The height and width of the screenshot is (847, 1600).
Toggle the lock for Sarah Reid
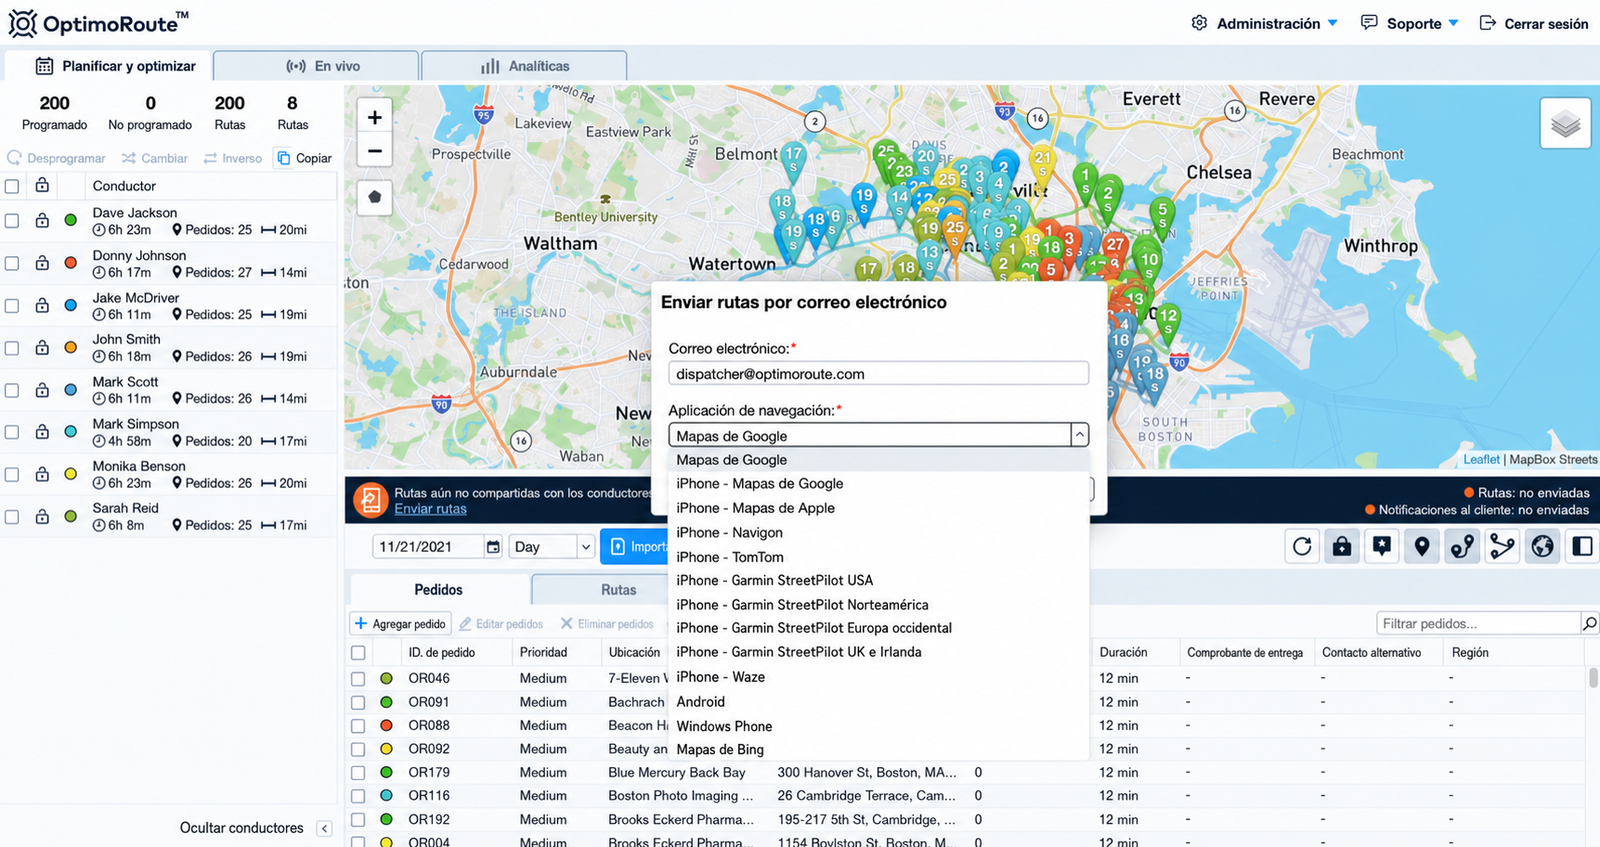[x=42, y=516]
